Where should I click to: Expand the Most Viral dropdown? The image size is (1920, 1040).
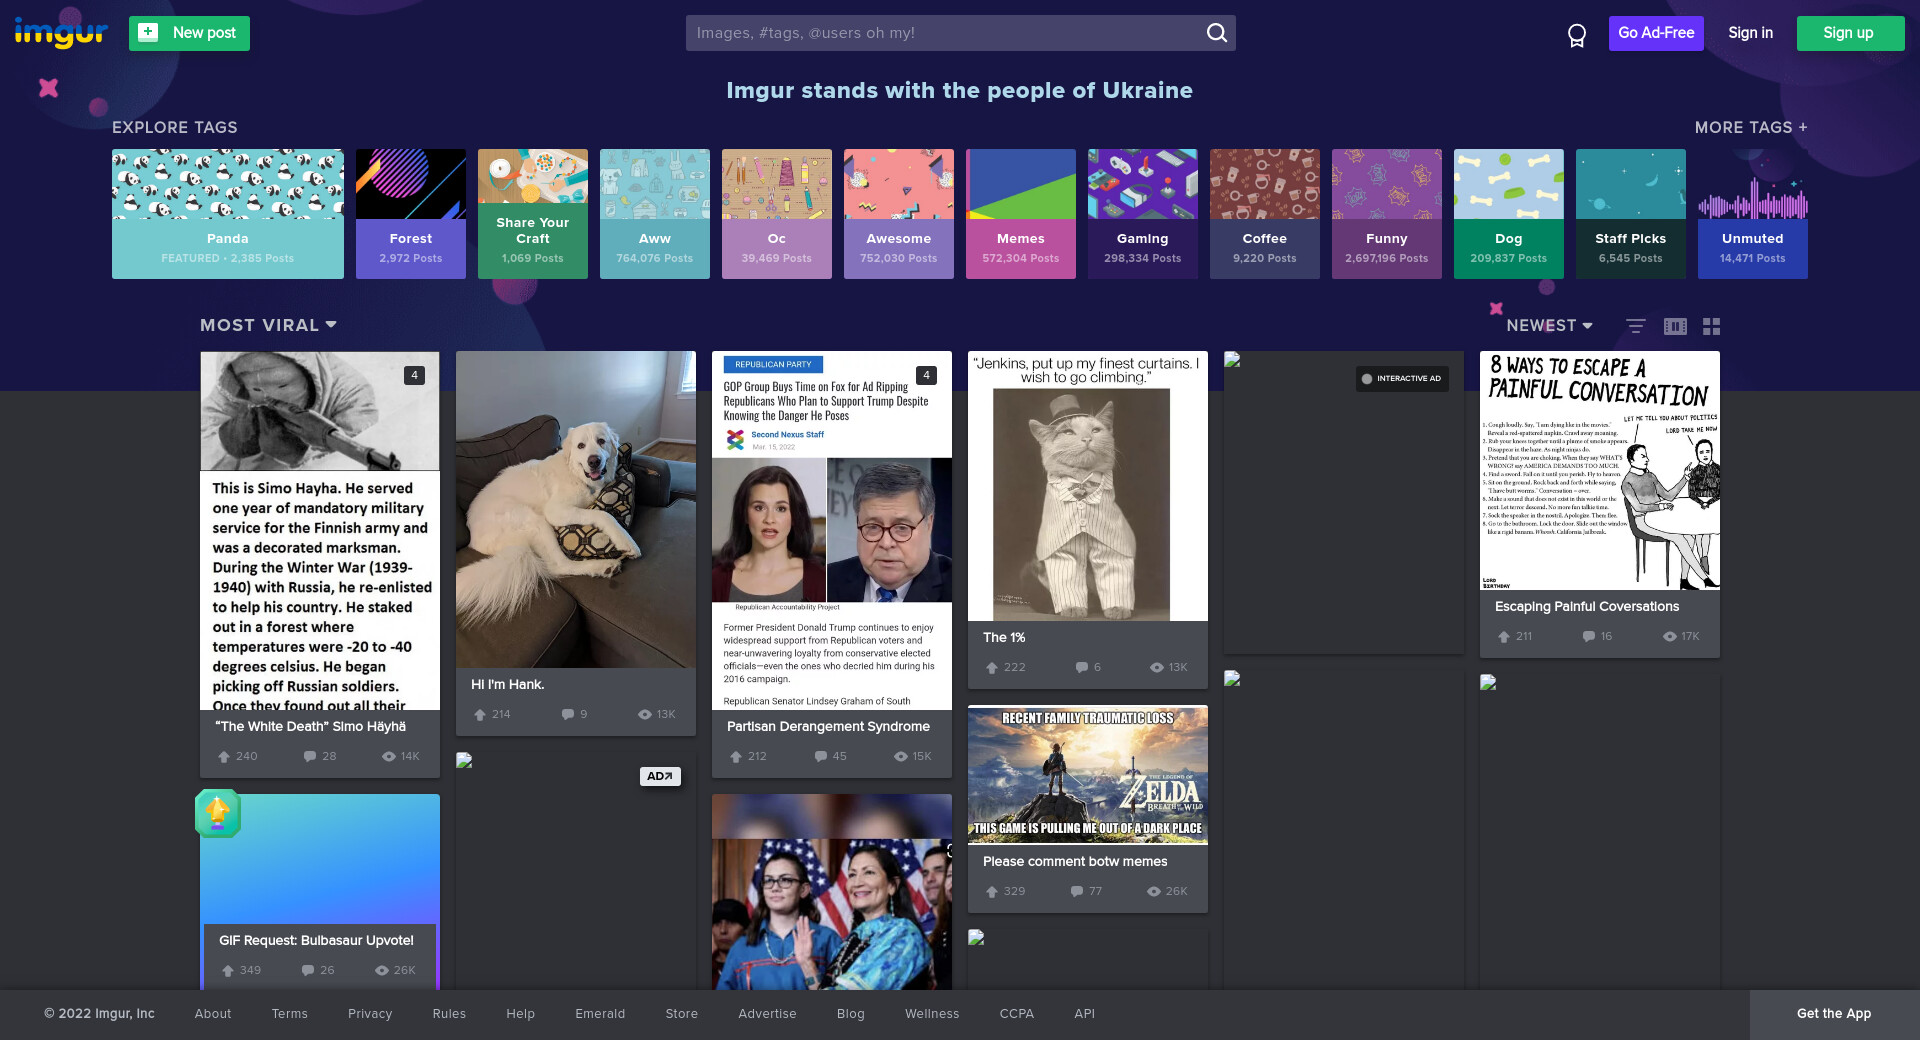[268, 325]
